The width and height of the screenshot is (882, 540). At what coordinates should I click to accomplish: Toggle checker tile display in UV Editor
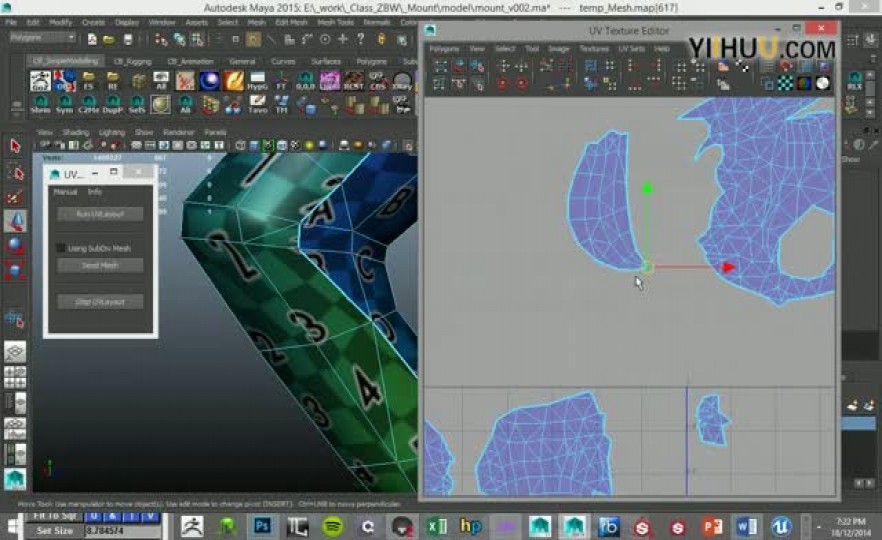coord(785,84)
